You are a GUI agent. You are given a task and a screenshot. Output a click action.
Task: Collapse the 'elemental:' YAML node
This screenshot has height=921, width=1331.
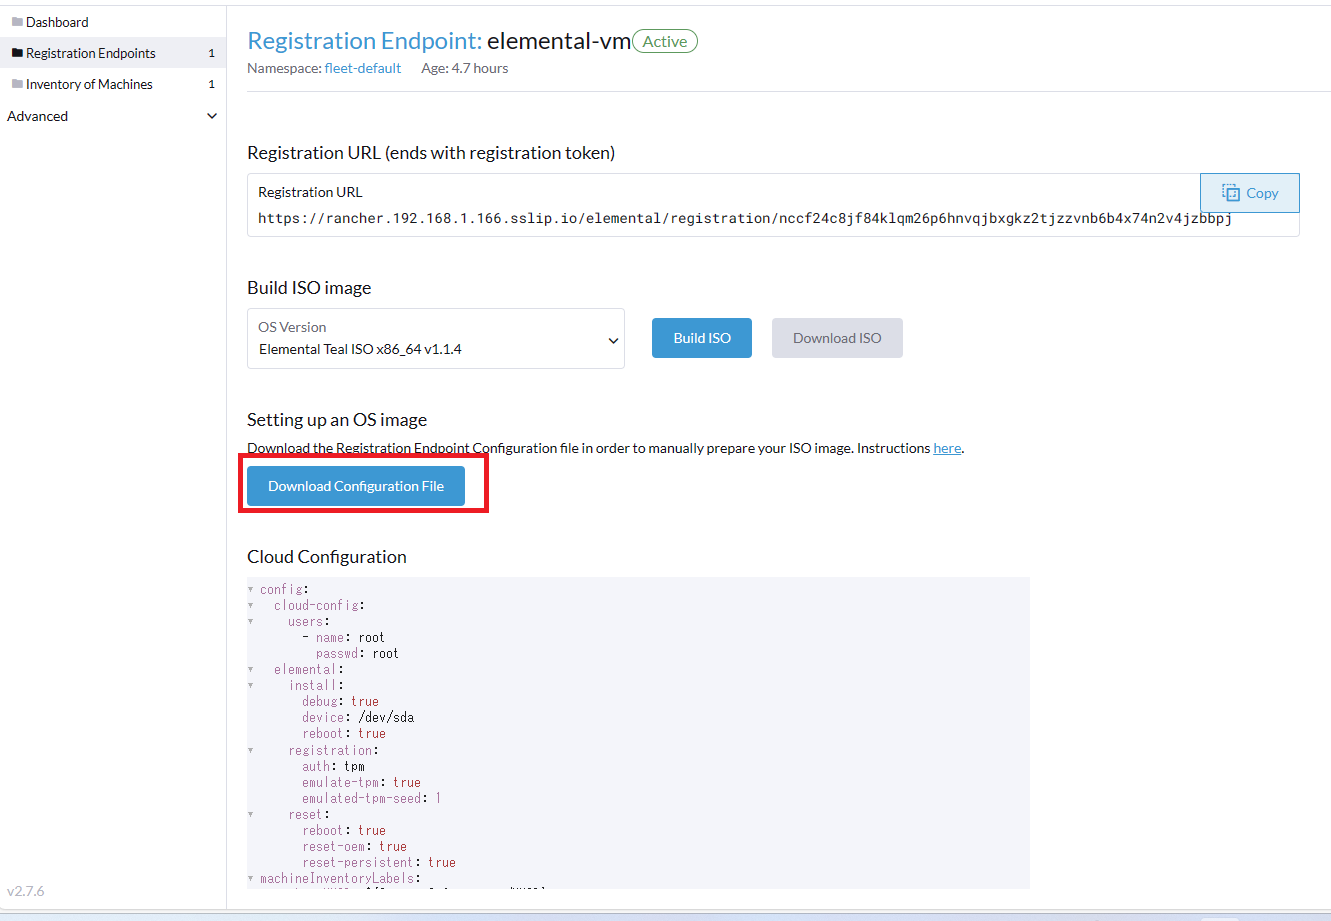click(x=251, y=669)
